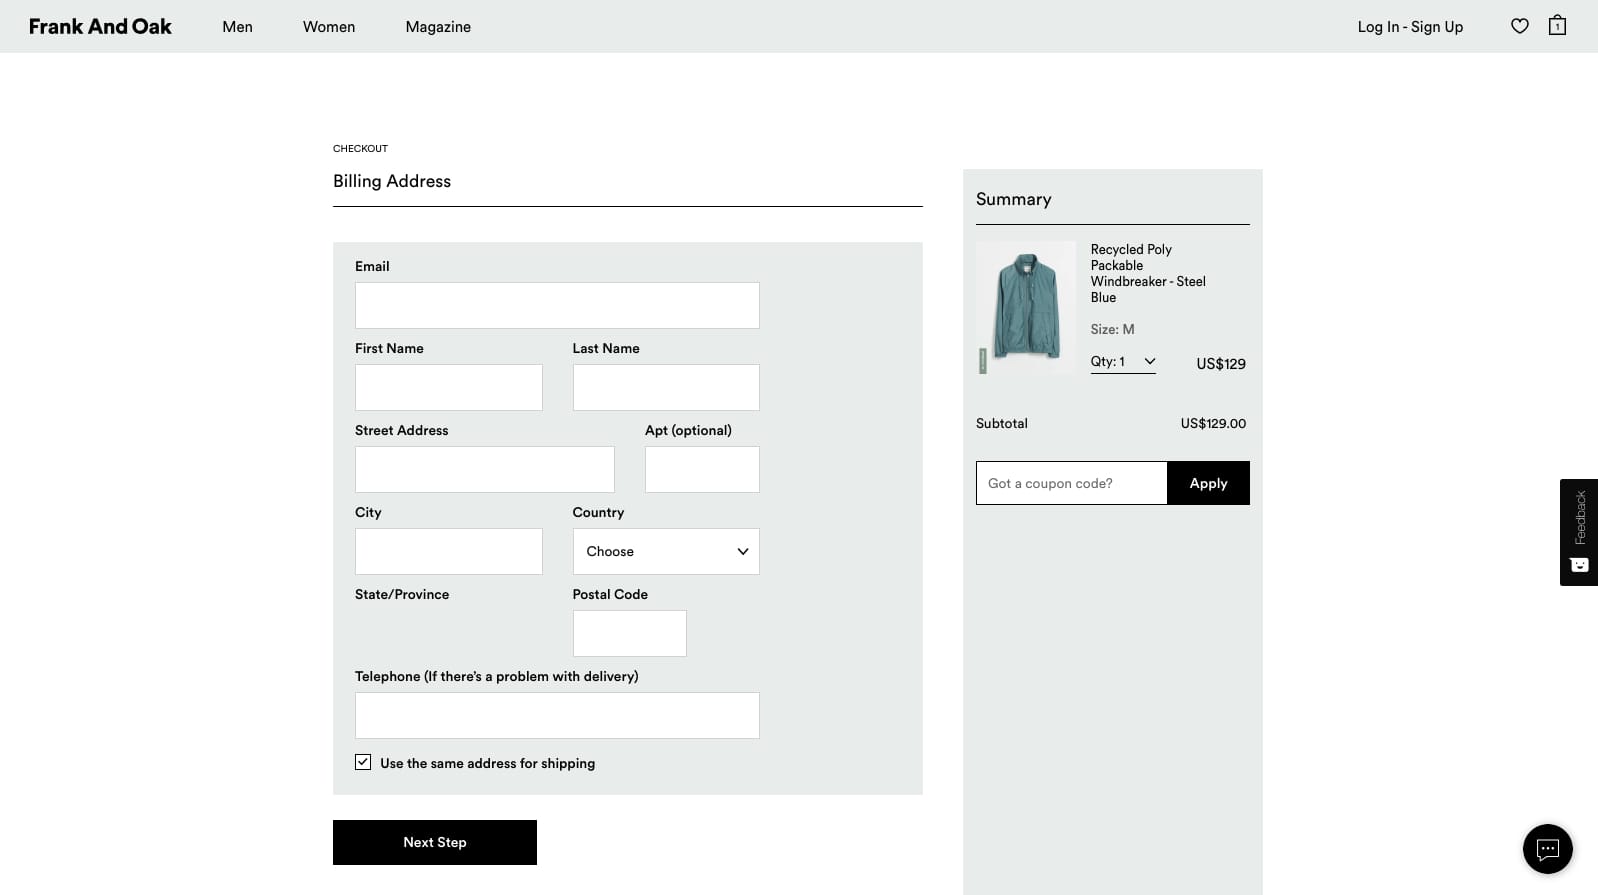Click the Subtotal US$129.00 amount
The width and height of the screenshot is (1598, 895).
tap(1213, 424)
